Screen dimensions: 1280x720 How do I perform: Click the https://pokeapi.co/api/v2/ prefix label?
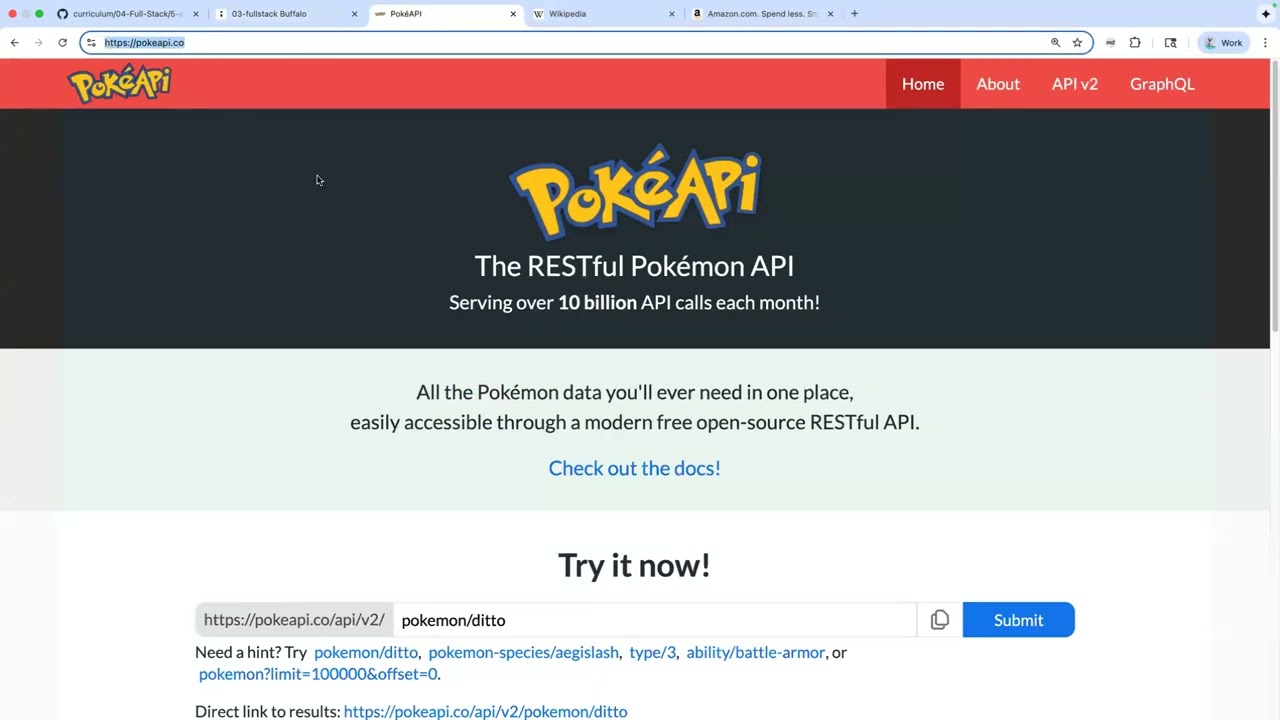point(294,620)
